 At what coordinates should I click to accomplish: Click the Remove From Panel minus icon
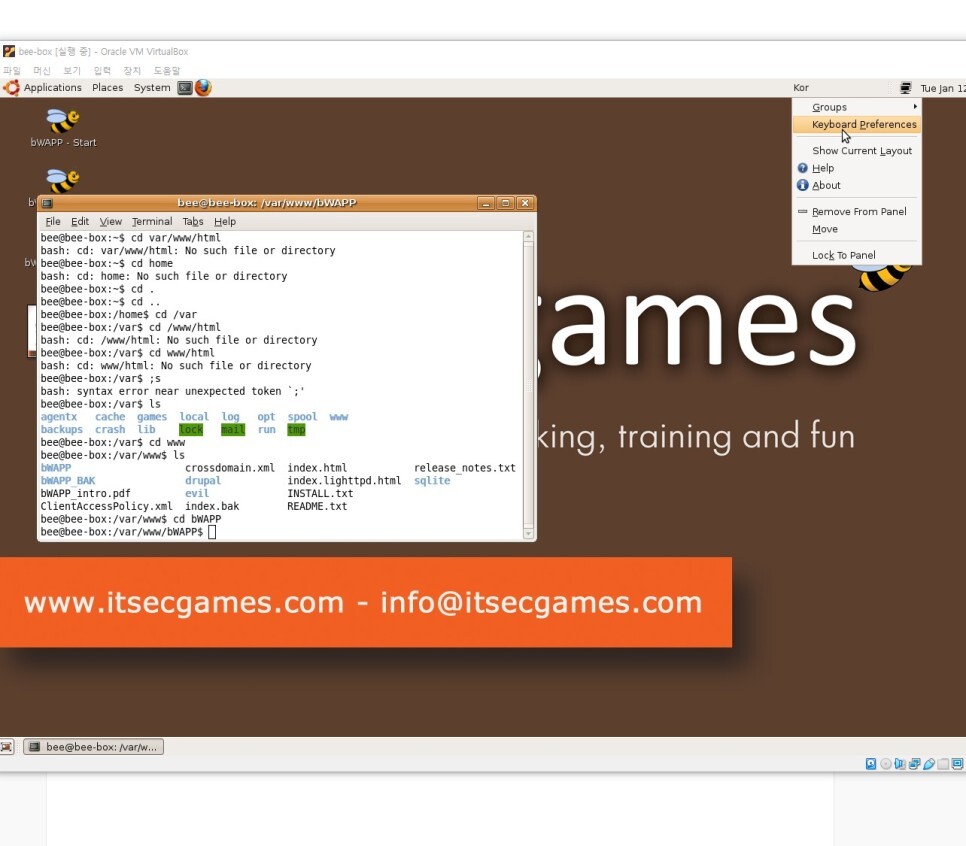pos(802,211)
